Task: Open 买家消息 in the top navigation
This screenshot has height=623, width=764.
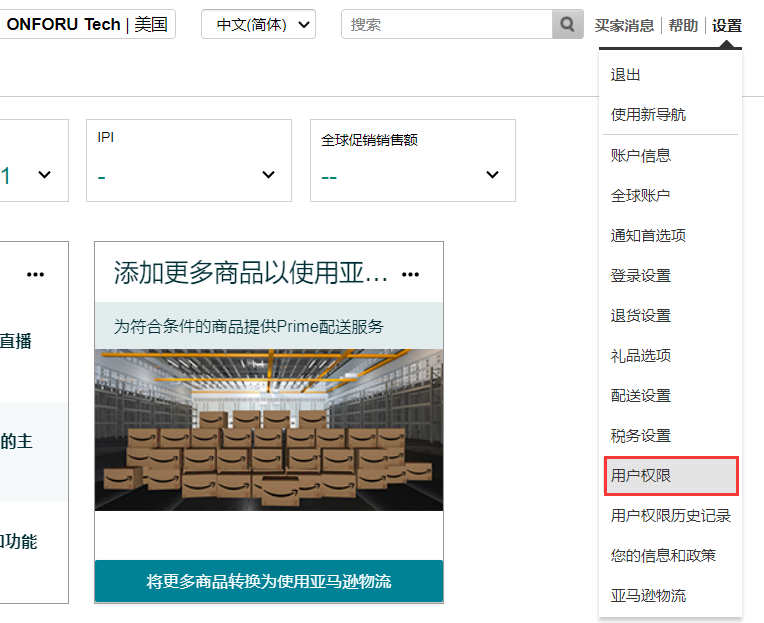Action: coord(624,25)
